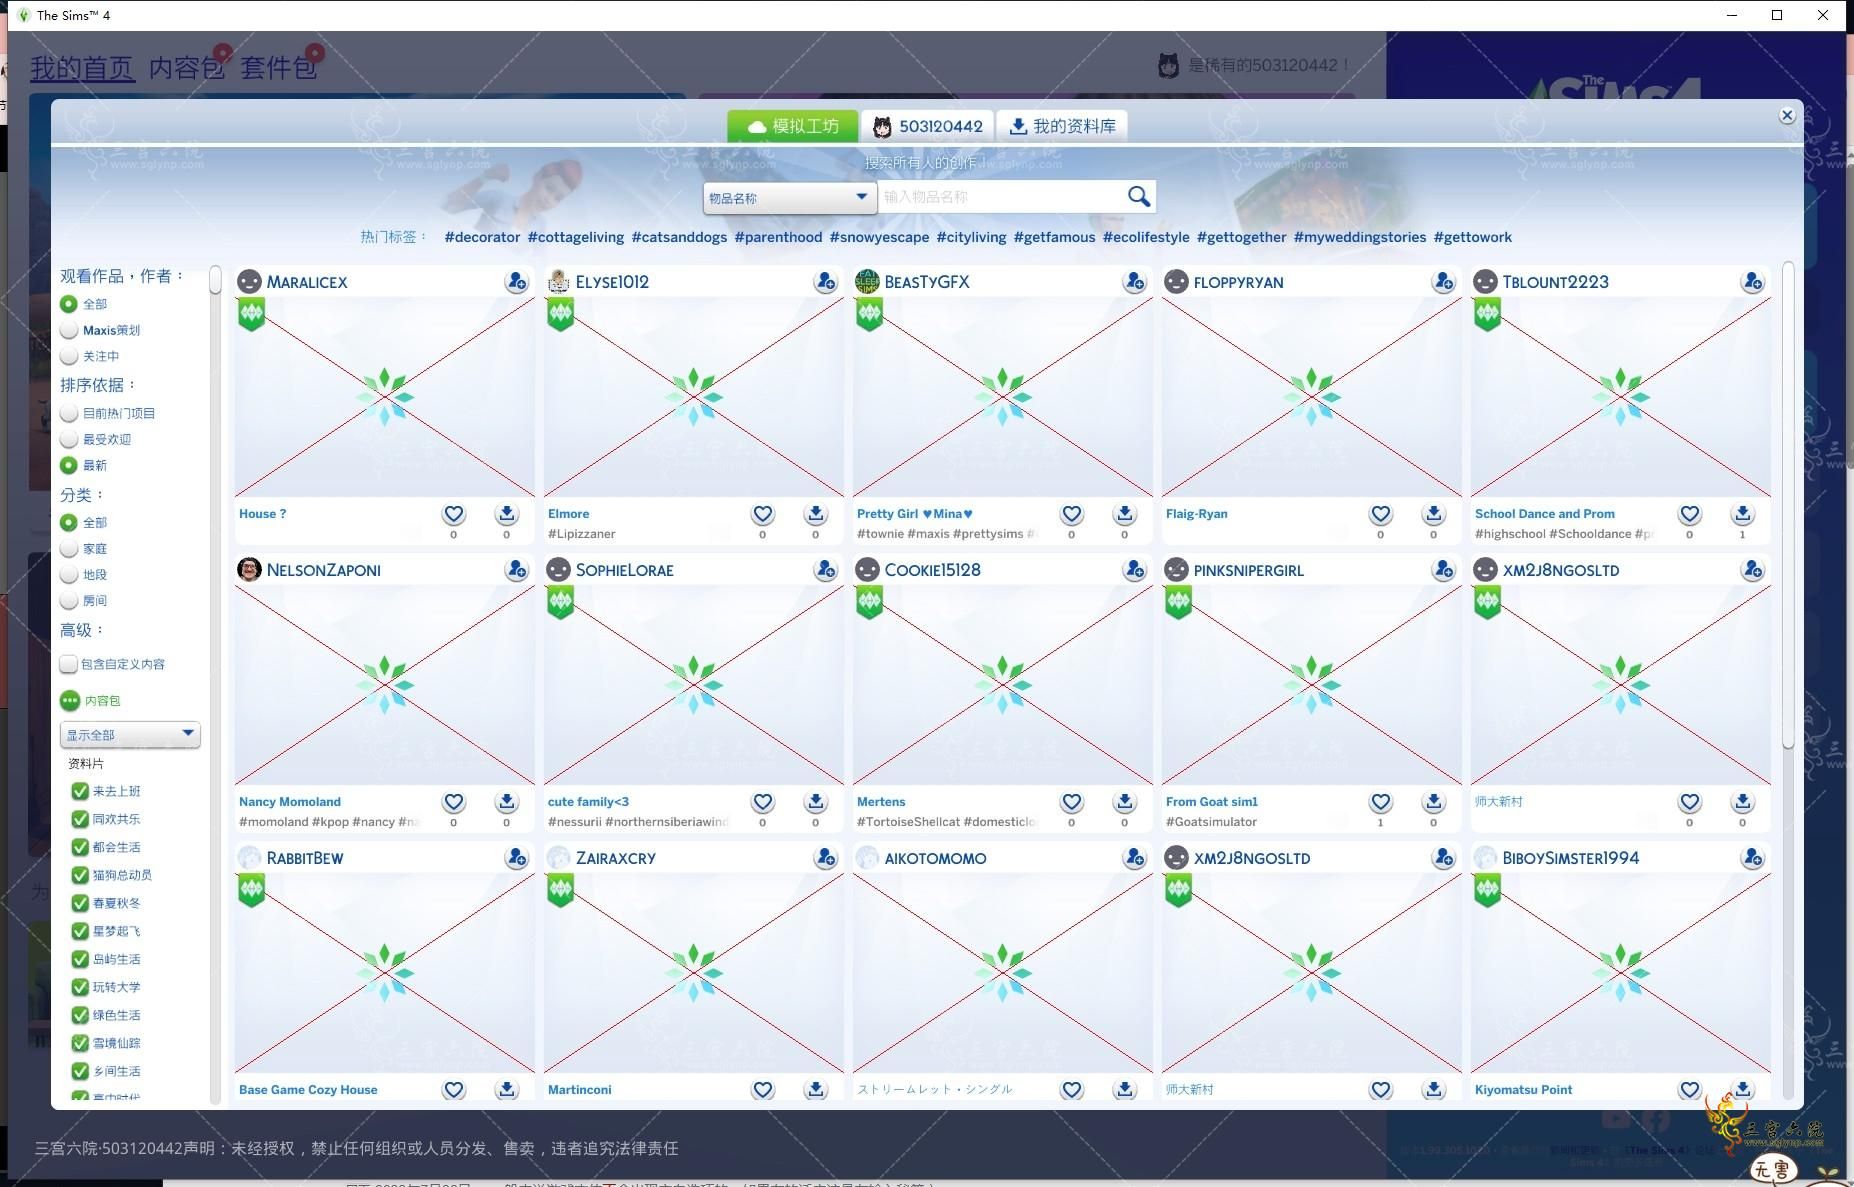Click the #cottageliving hashtag

click(x=576, y=237)
